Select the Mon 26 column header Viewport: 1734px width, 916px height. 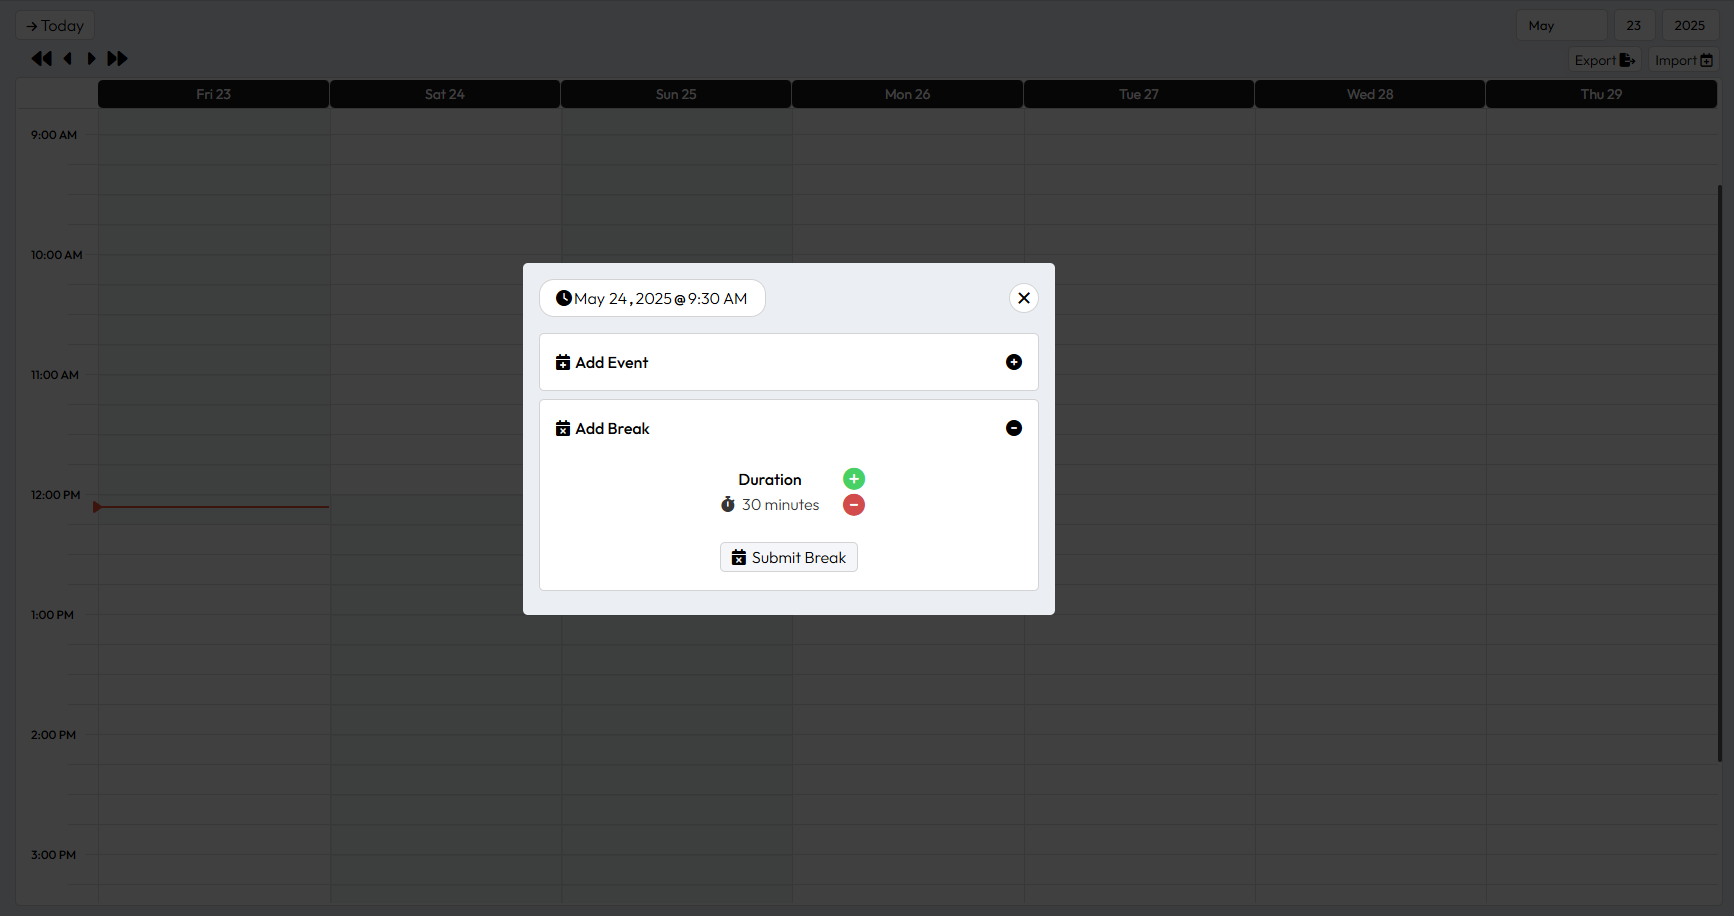click(907, 94)
